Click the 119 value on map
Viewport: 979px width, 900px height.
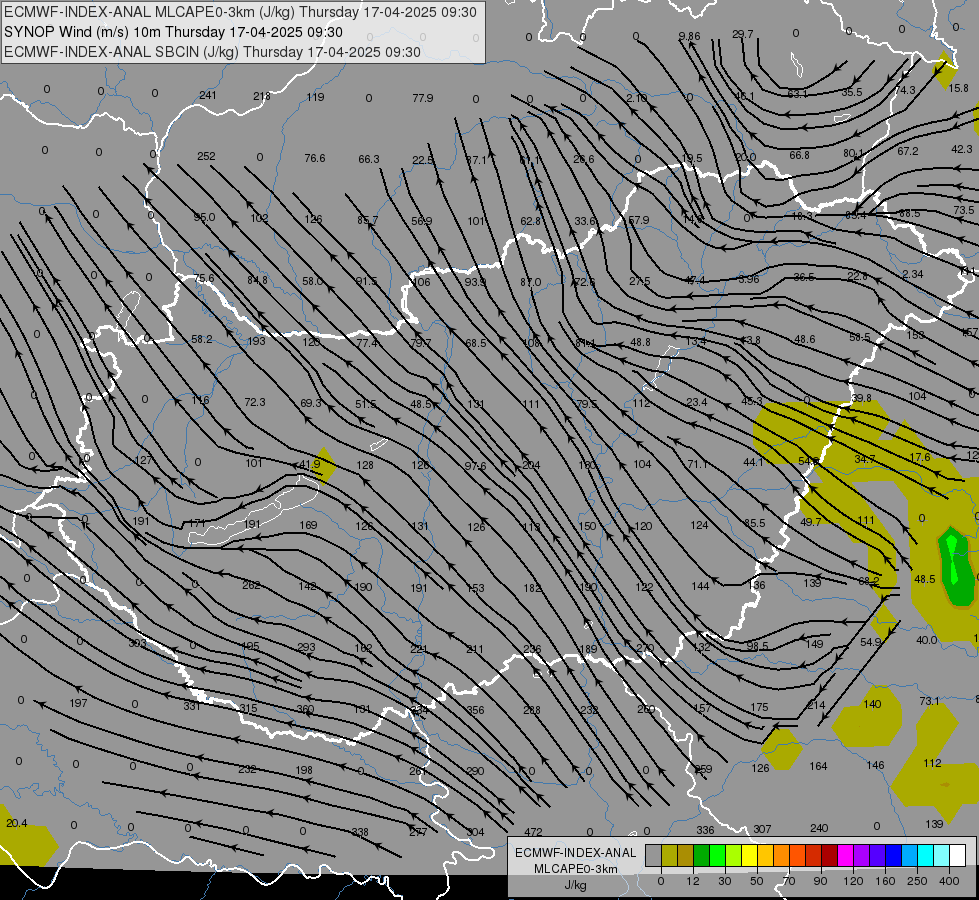click(315, 97)
